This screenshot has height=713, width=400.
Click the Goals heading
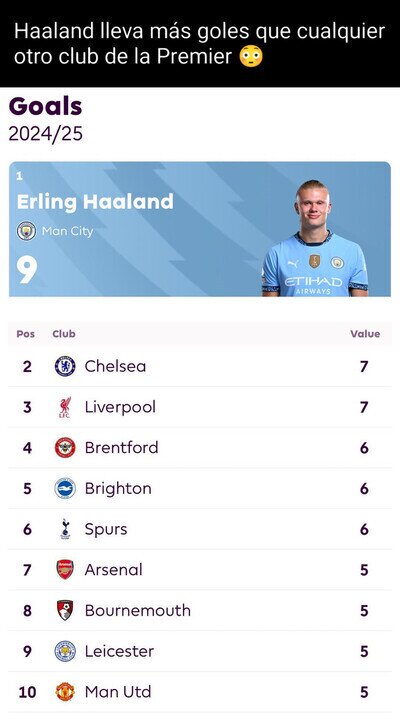coord(45,107)
